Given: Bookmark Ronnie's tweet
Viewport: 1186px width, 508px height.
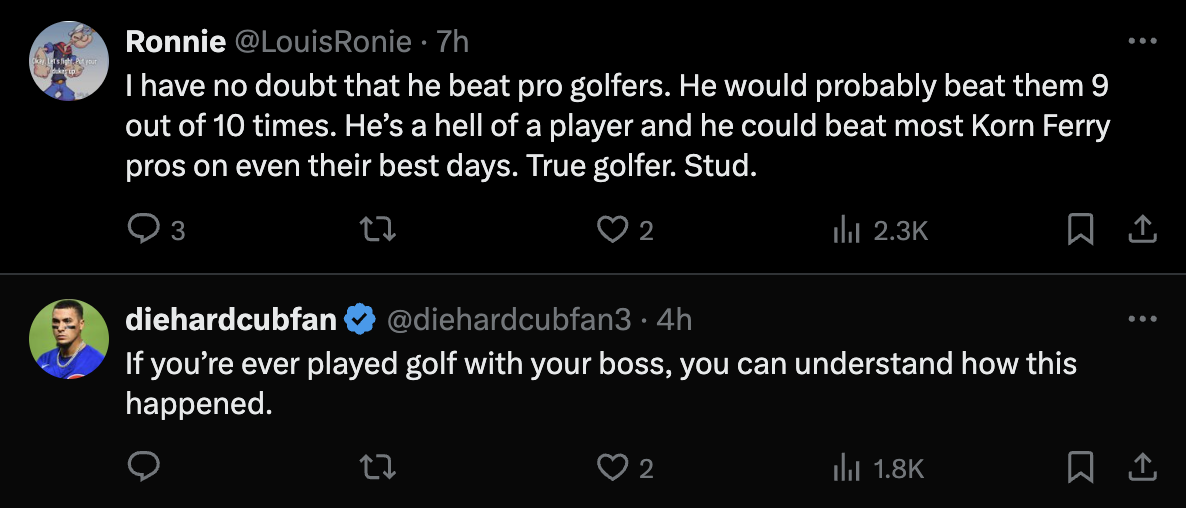Looking at the screenshot, I should tap(1080, 231).
